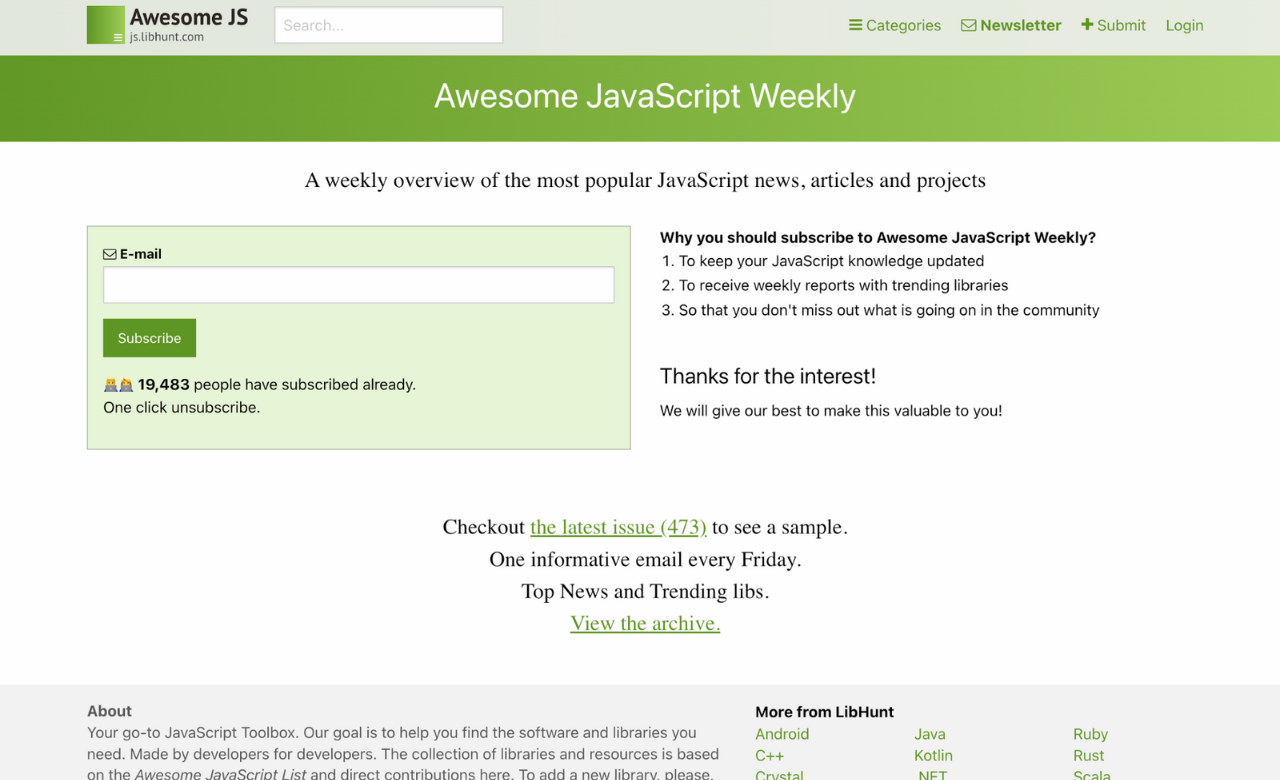Open the Ruby link in footer
This screenshot has height=780, width=1280.
(1090, 734)
